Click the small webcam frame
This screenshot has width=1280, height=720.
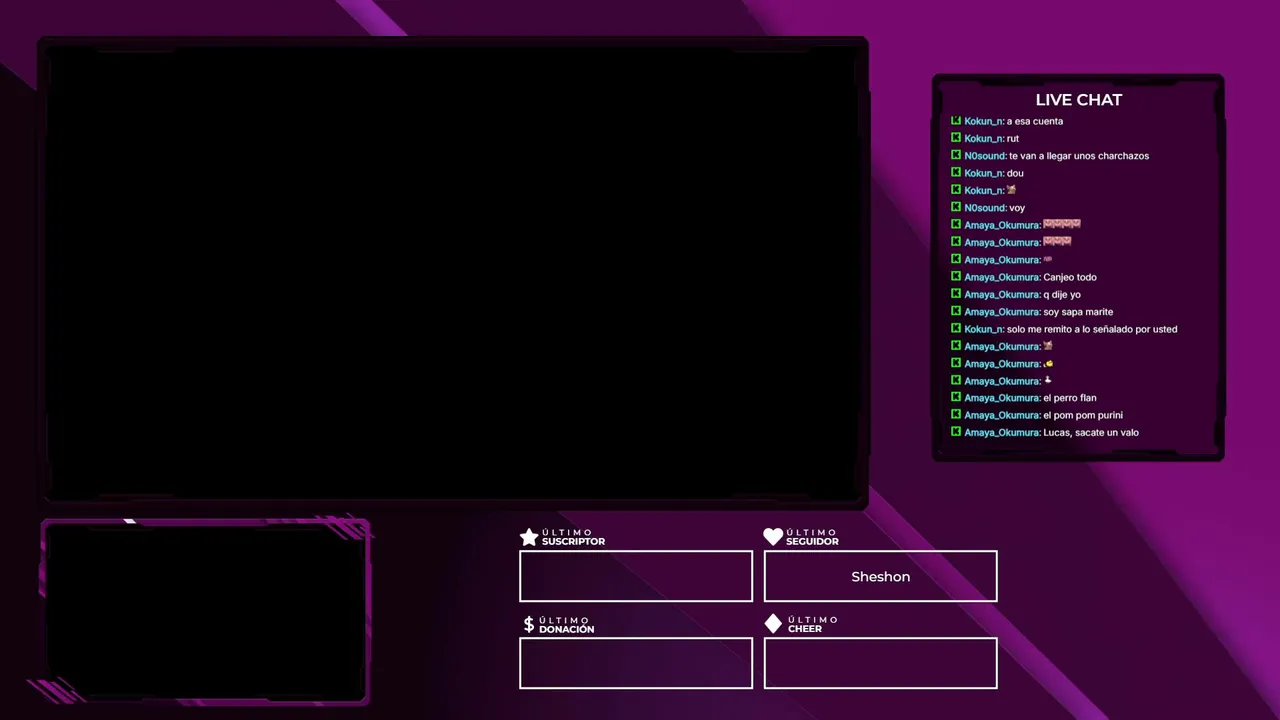(x=205, y=610)
